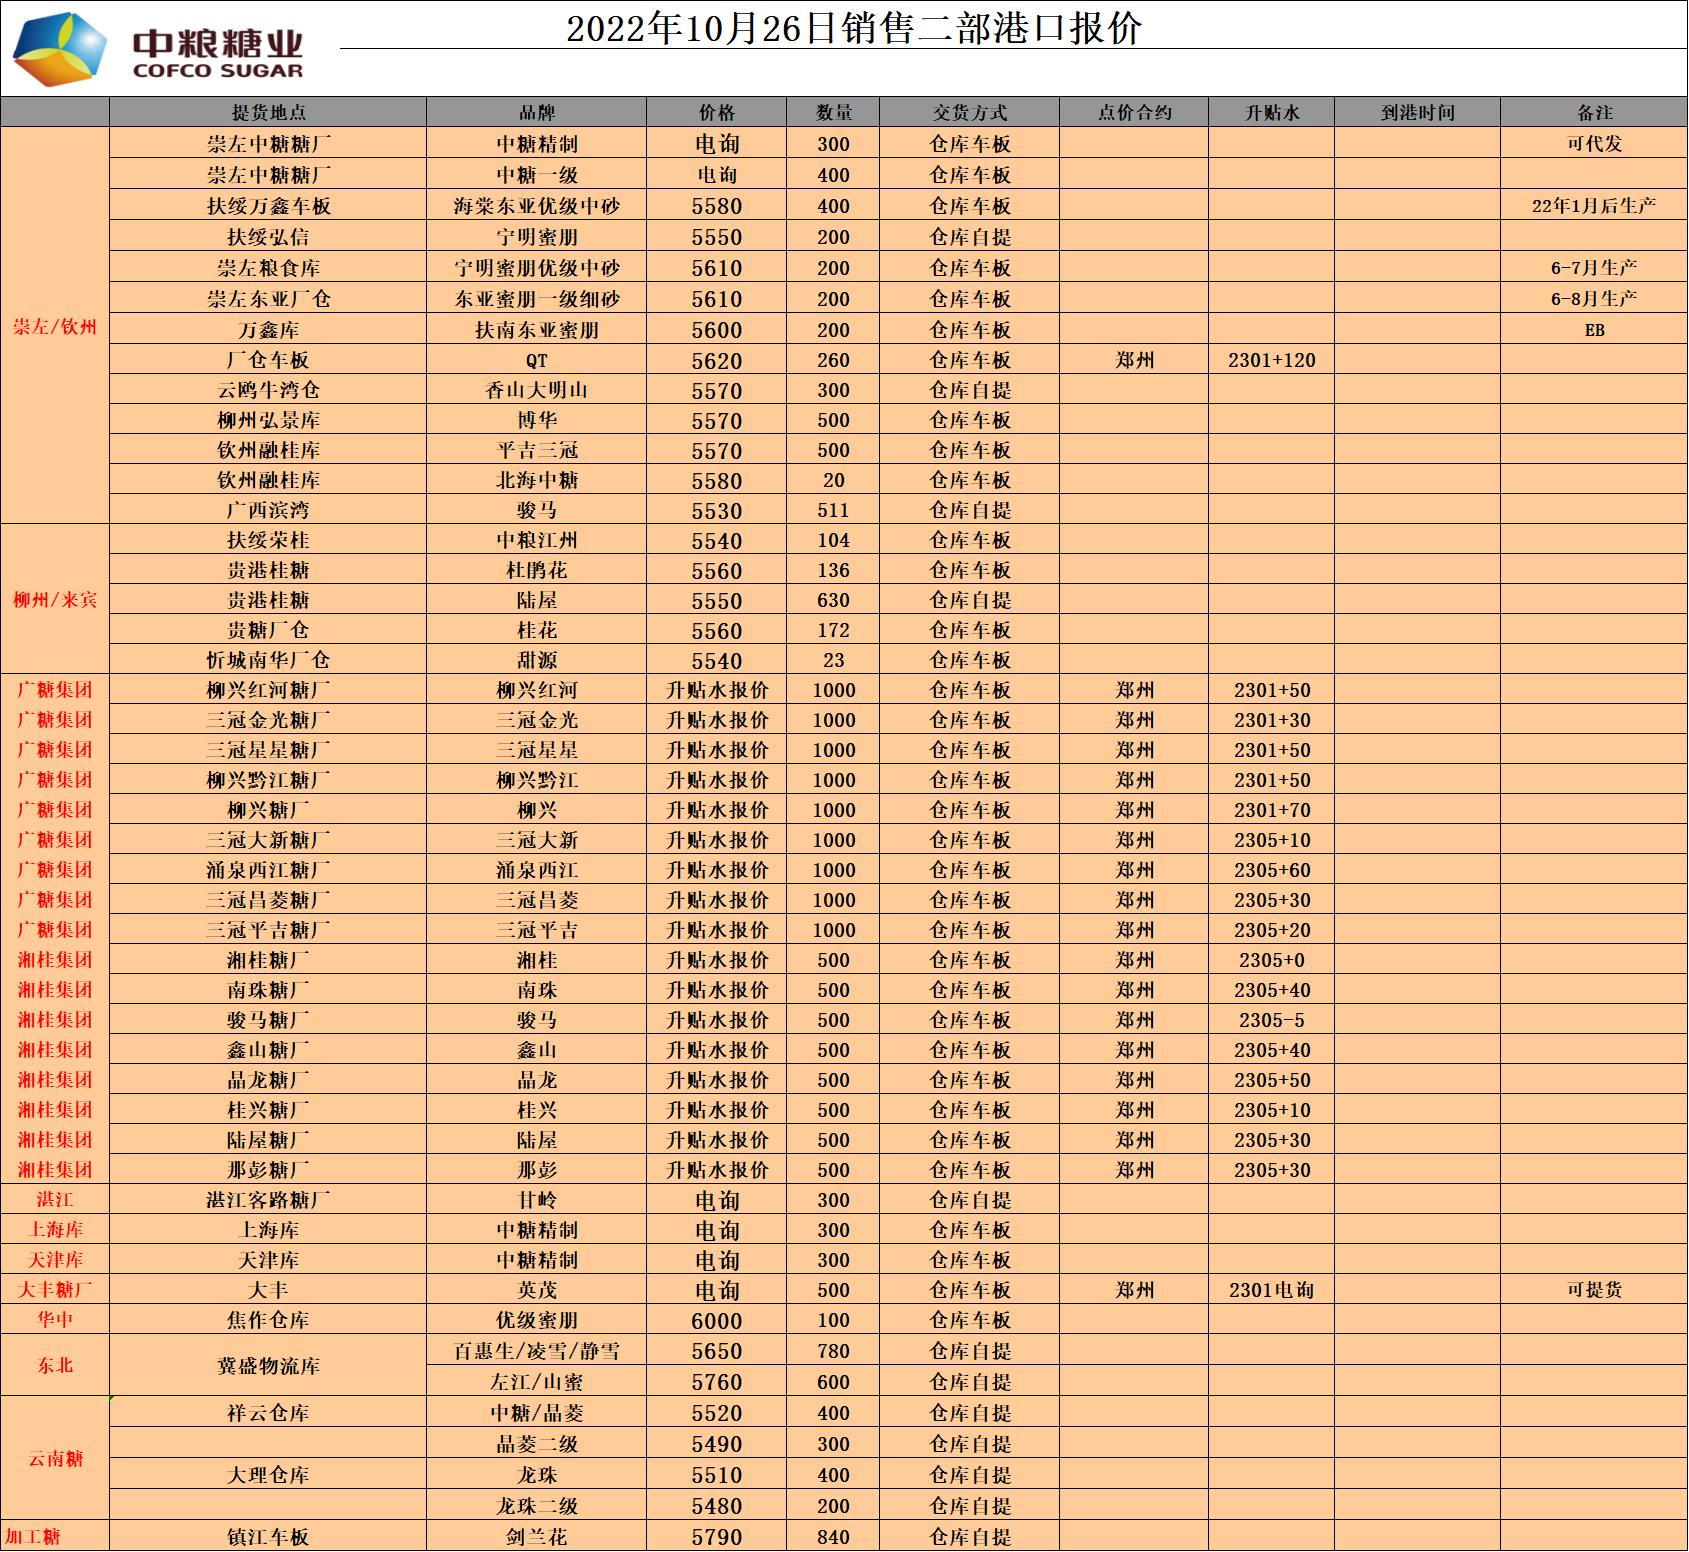
Task: Select the 云南糖 region cell
Action: pos(55,1459)
